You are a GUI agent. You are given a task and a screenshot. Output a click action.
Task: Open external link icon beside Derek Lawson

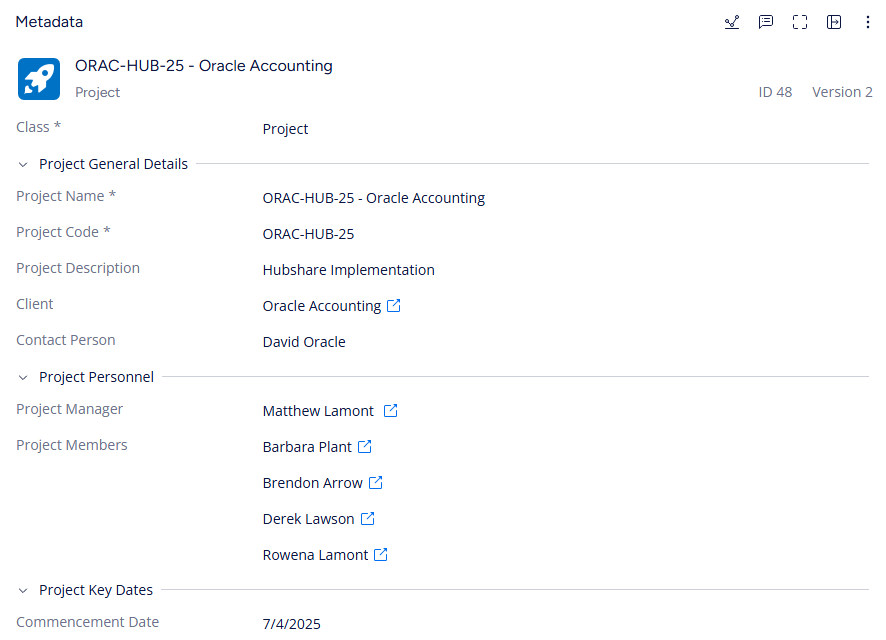tap(368, 519)
